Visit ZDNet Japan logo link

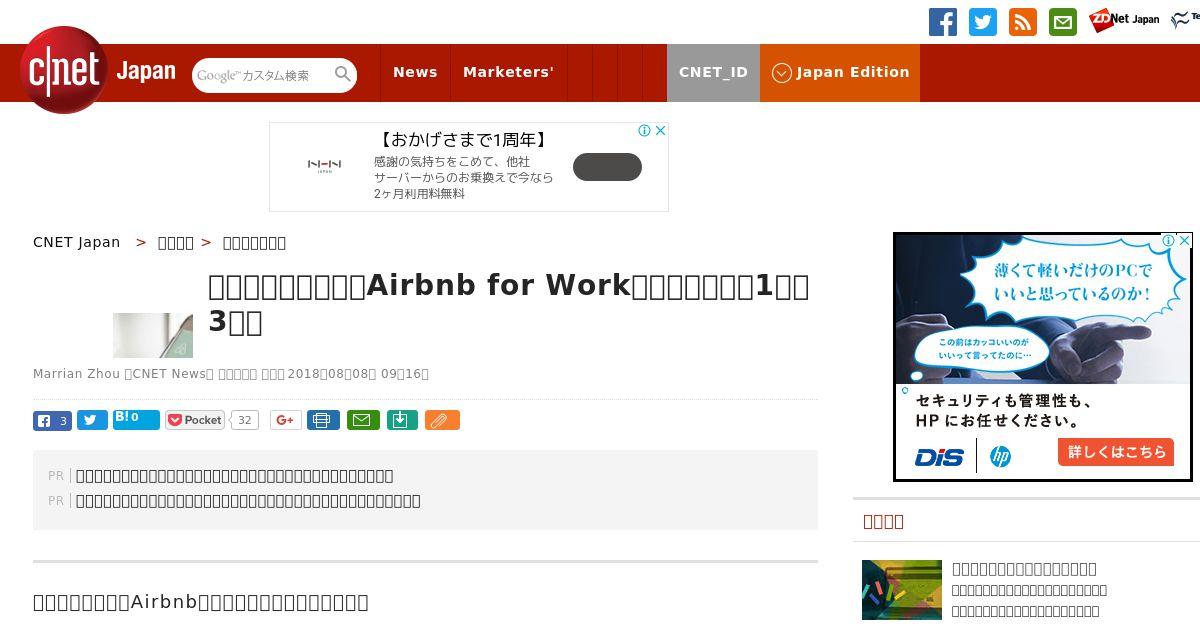point(1124,19)
